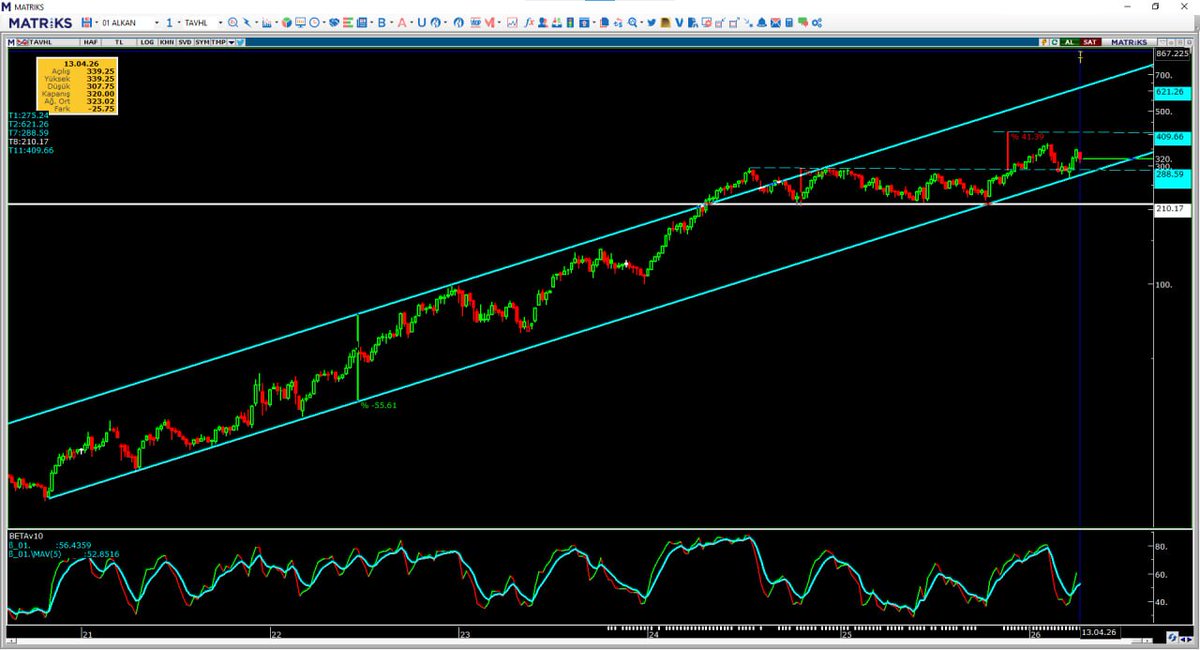Click the M menu icon in chart header
The width and height of the screenshot is (1200, 650).
point(11,42)
